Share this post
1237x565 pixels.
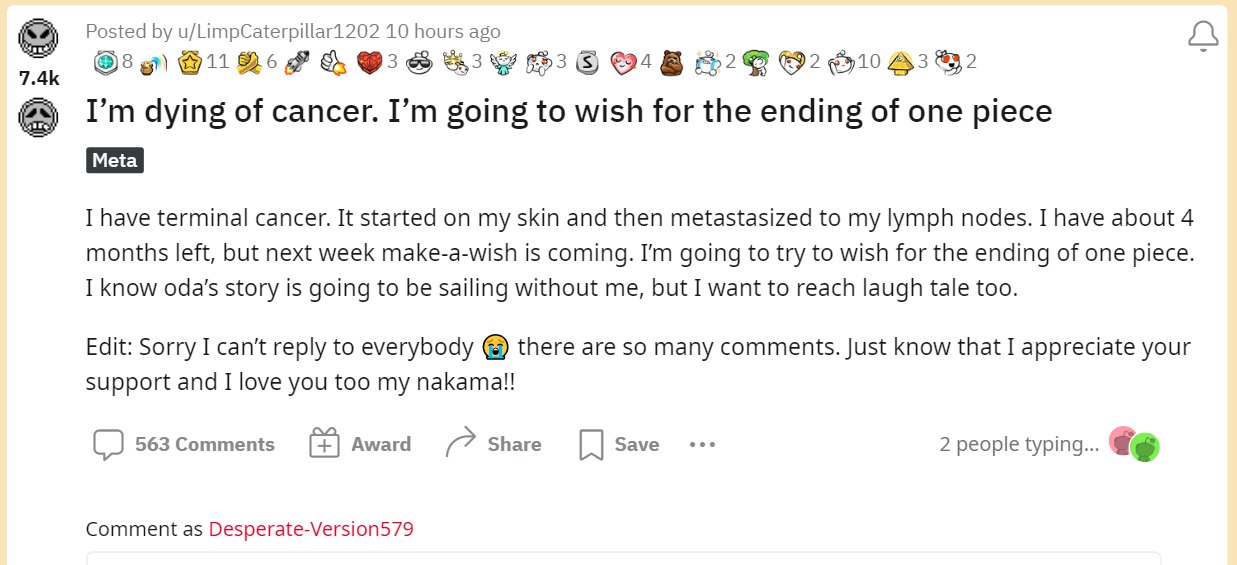pyautogui.click(x=494, y=444)
